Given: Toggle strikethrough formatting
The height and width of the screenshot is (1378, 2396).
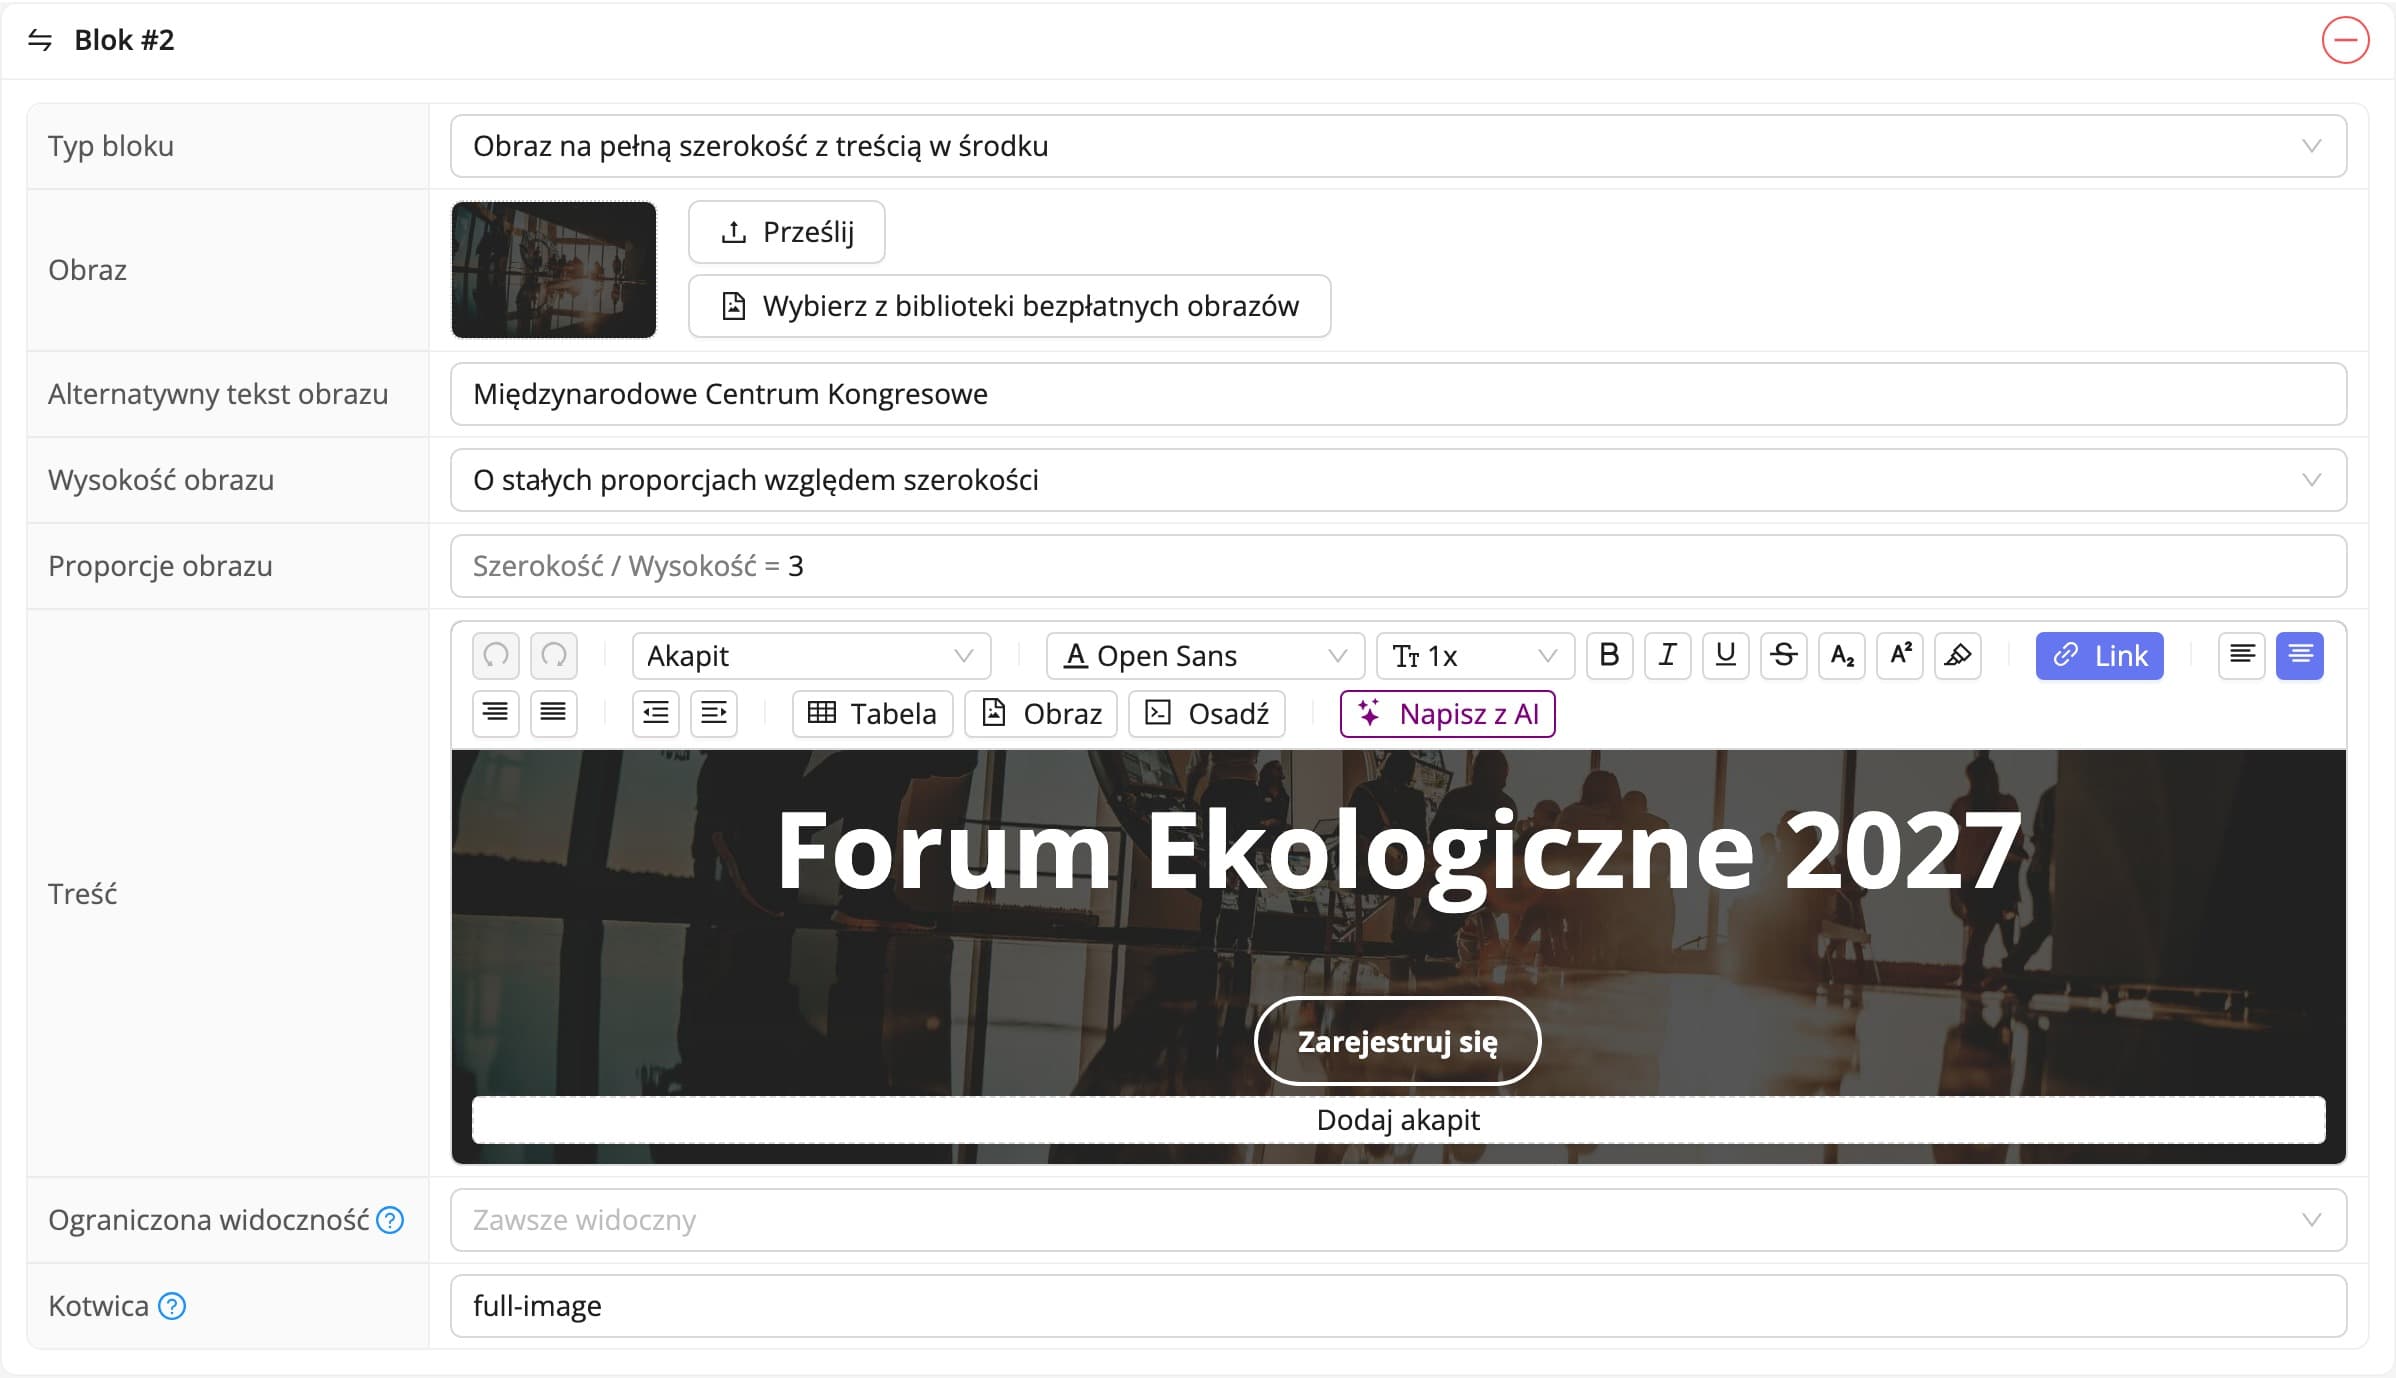Looking at the screenshot, I should click(x=1783, y=656).
